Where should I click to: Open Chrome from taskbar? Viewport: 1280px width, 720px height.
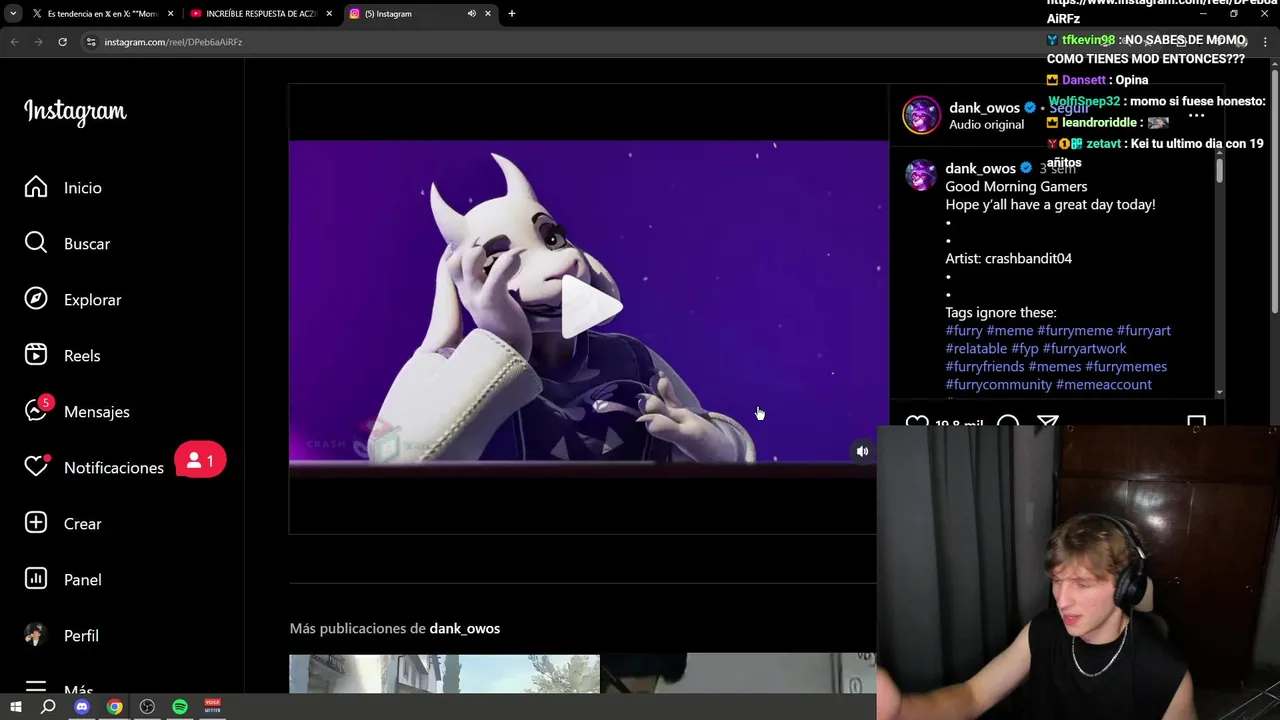click(115, 707)
